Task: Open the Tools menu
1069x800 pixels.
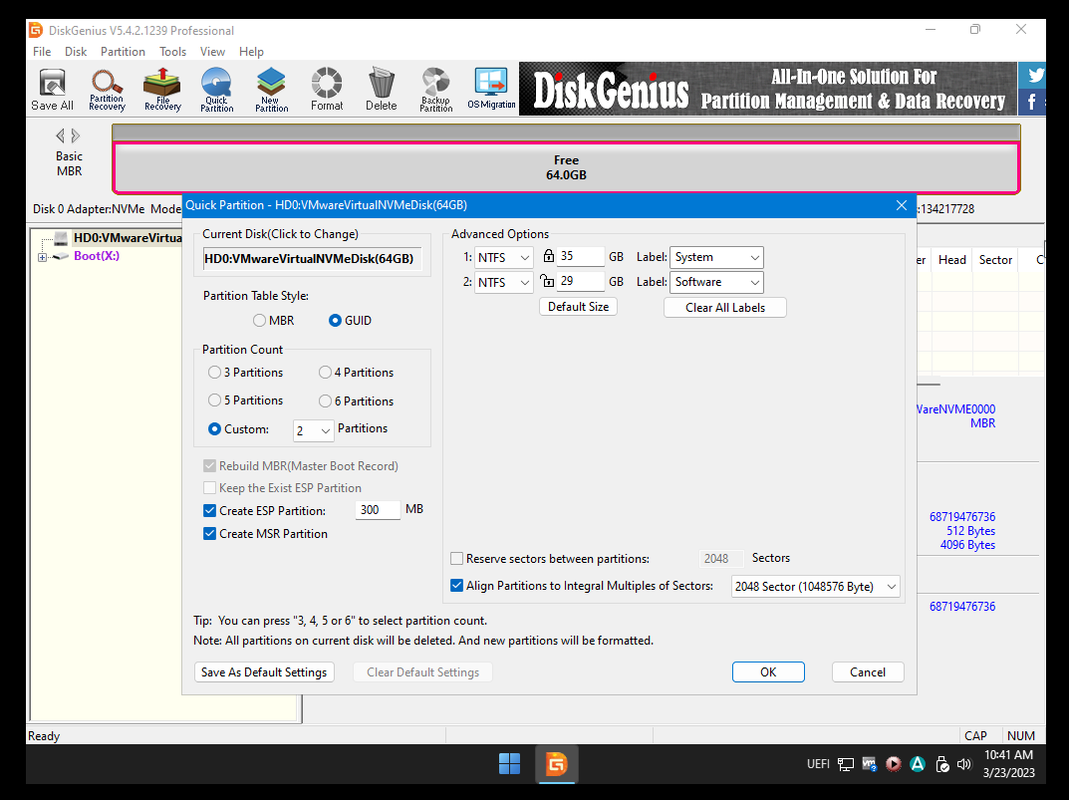Action: coord(172,52)
